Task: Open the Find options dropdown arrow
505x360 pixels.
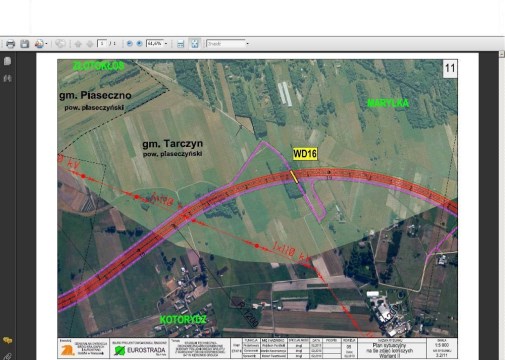Action: click(247, 44)
